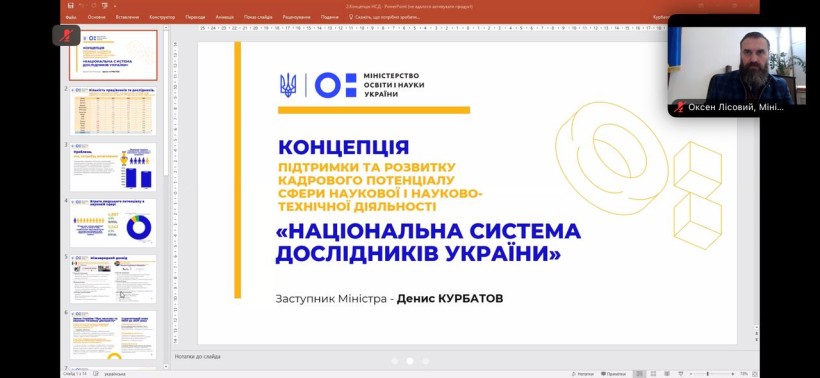The image size is (820, 378).
Task: Click the zoom percentage value
Action: [x=744, y=374]
